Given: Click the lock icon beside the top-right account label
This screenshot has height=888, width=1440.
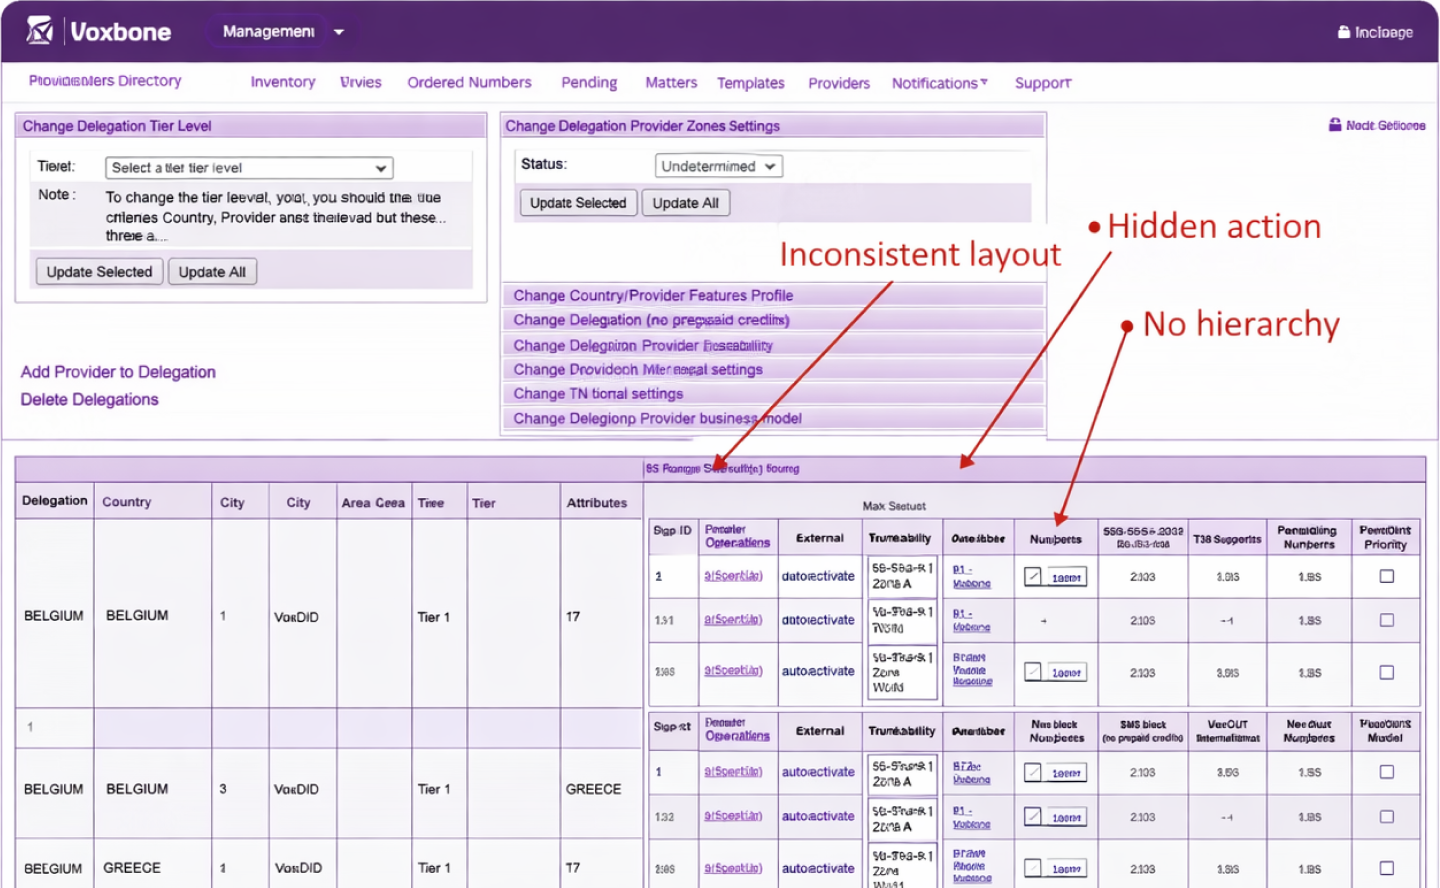Looking at the screenshot, I should point(1344,32).
